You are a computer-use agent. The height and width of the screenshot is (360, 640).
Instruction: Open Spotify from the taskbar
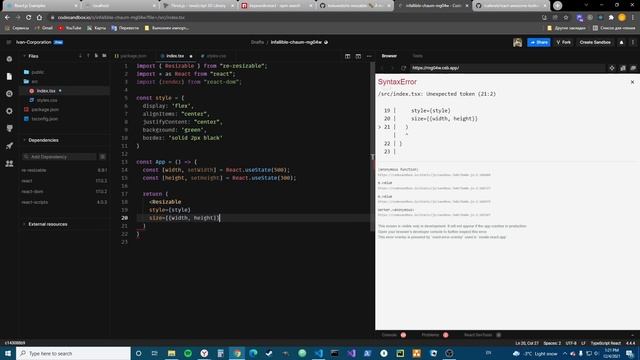point(188,353)
